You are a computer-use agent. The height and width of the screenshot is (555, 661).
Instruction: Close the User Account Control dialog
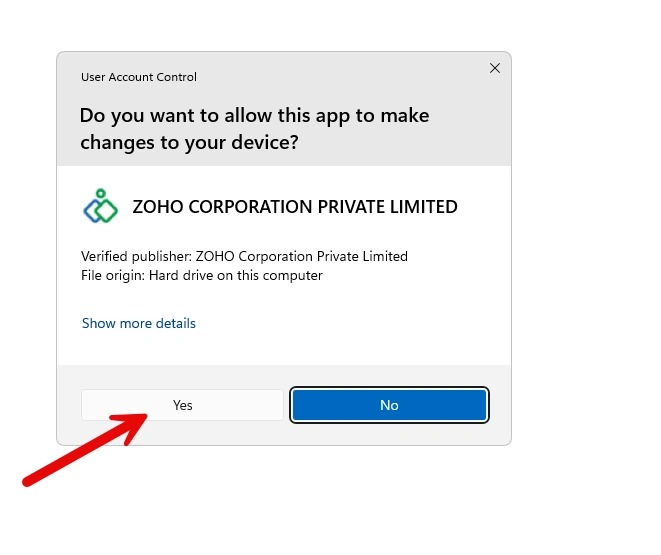494,68
